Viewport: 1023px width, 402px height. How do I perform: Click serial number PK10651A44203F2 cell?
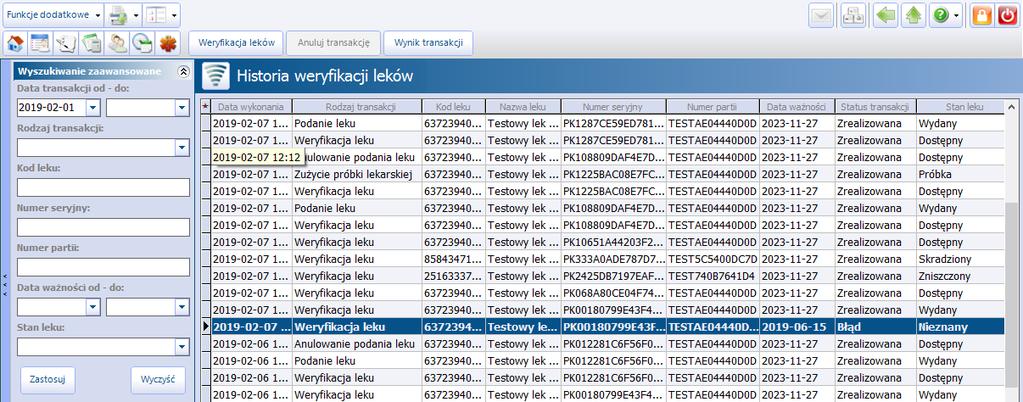[x=613, y=242]
